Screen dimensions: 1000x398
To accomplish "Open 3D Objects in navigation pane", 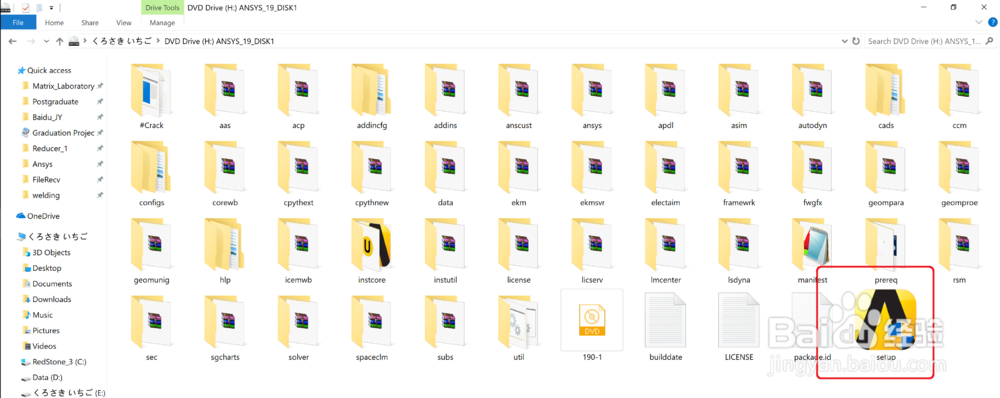I will coord(51,253).
